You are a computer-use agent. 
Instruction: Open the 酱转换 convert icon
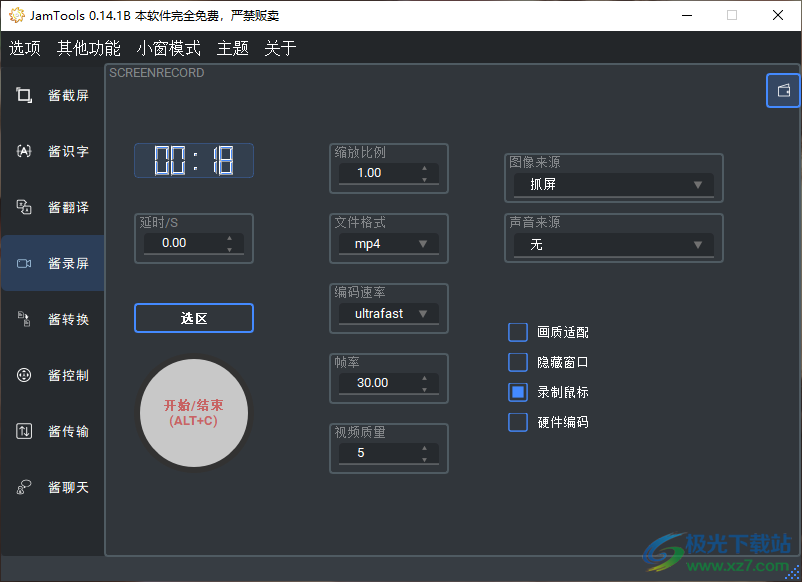[x=24, y=319]
